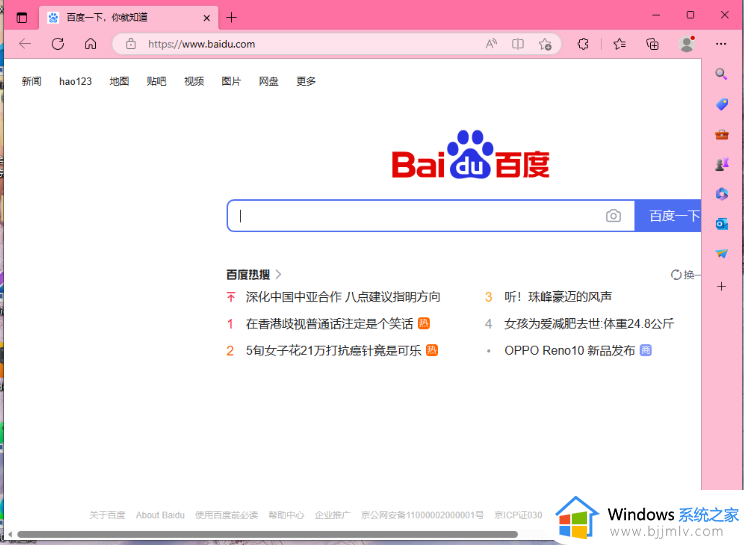744x545 pixels.
Task: Open 视频 navigation link
Action: pyautogui.click(x=194, y=82)
